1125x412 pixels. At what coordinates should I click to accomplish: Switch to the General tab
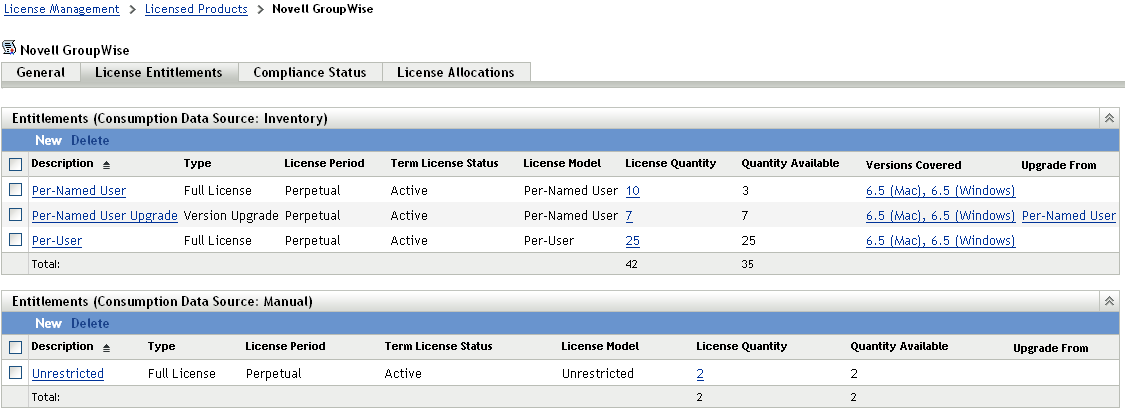click(x=41, y=73)
